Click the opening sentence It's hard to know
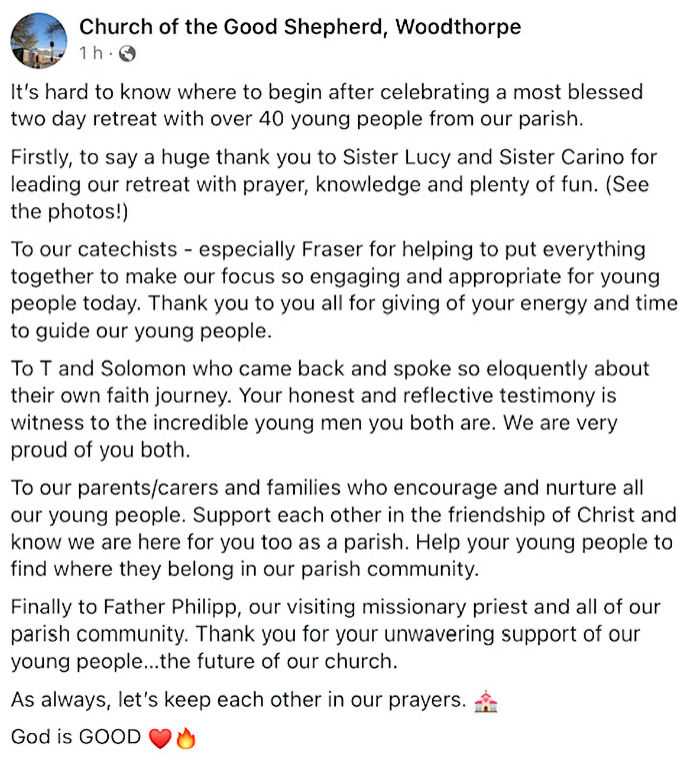The height and width of the screenshot is (757, 700). pyautogui.click(x=327, y=105)
